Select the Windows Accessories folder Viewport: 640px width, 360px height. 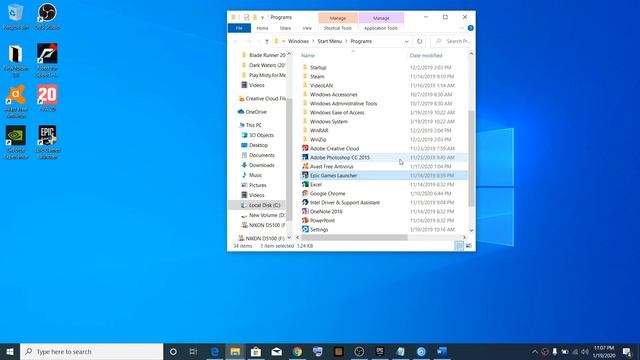click(x=384, y=94)
